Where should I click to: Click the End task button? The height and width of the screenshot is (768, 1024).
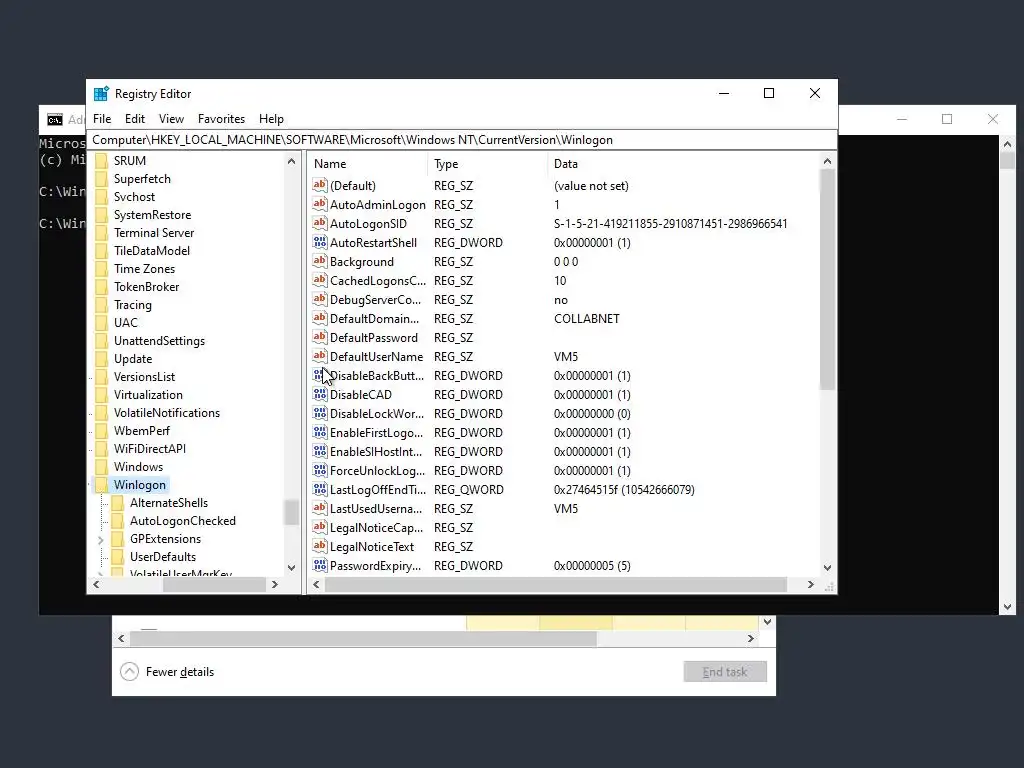tap(725, 671)
